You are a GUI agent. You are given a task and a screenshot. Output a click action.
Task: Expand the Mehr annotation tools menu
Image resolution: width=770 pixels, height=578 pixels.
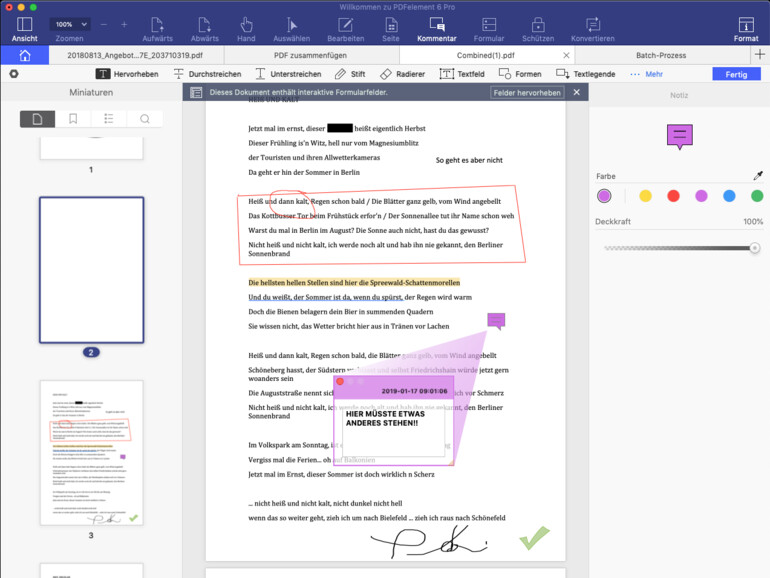(645, 74)
